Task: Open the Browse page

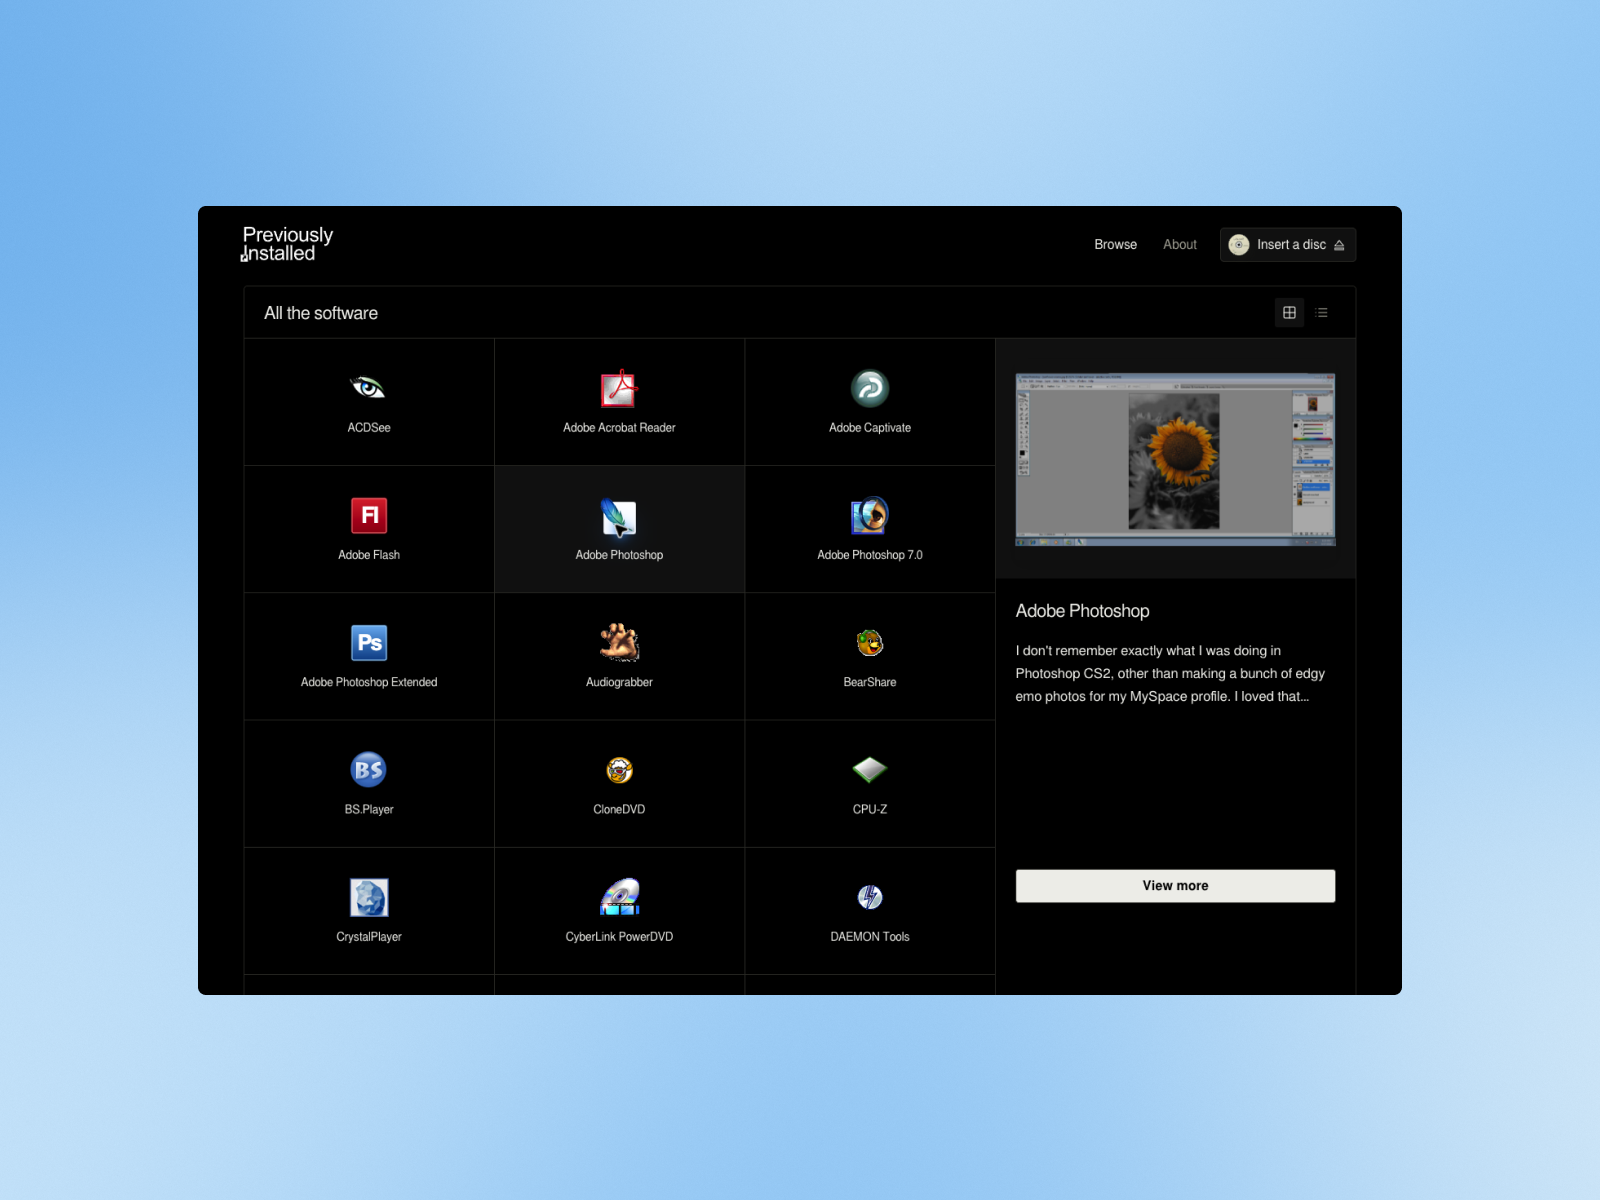Action: pos(1115,245)
